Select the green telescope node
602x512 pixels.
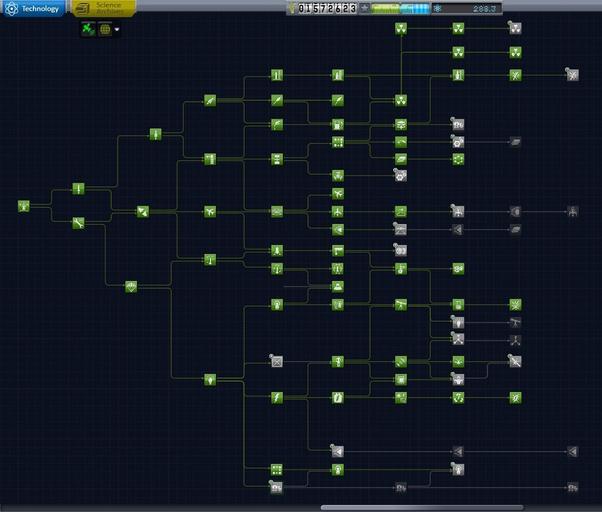[x=401, y=305]
